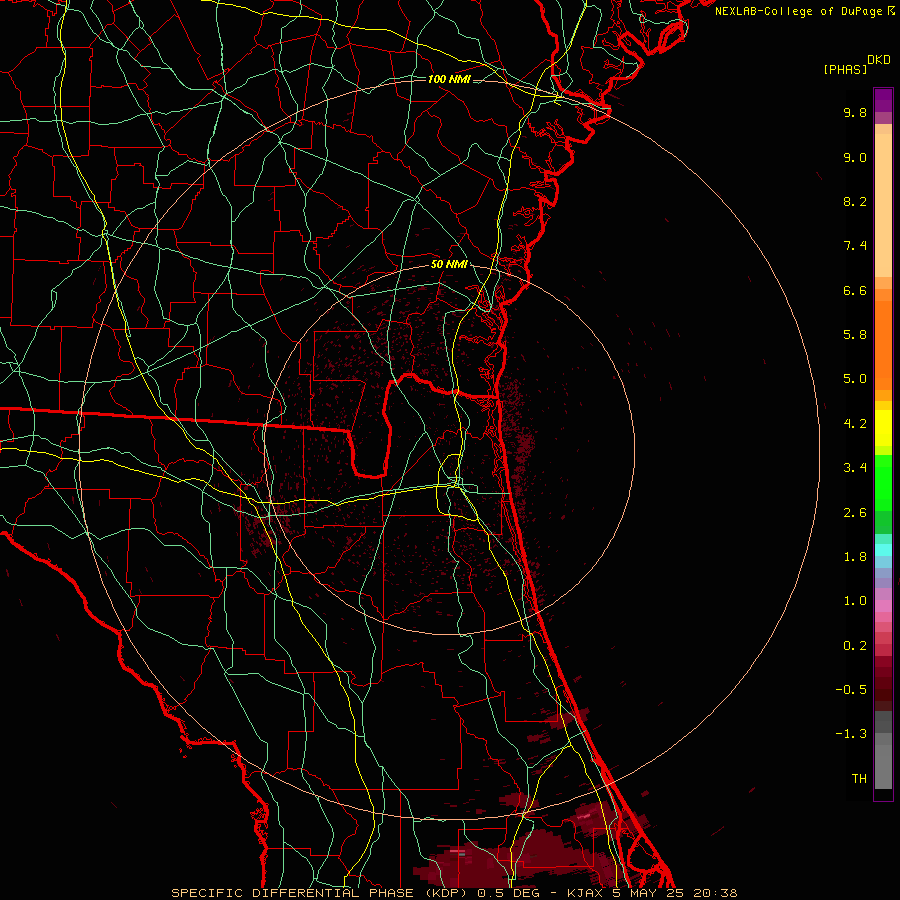Click the 4.2 value on the color scale
The width and height of the screenshot is (900, 900).
tap(855, 423)
